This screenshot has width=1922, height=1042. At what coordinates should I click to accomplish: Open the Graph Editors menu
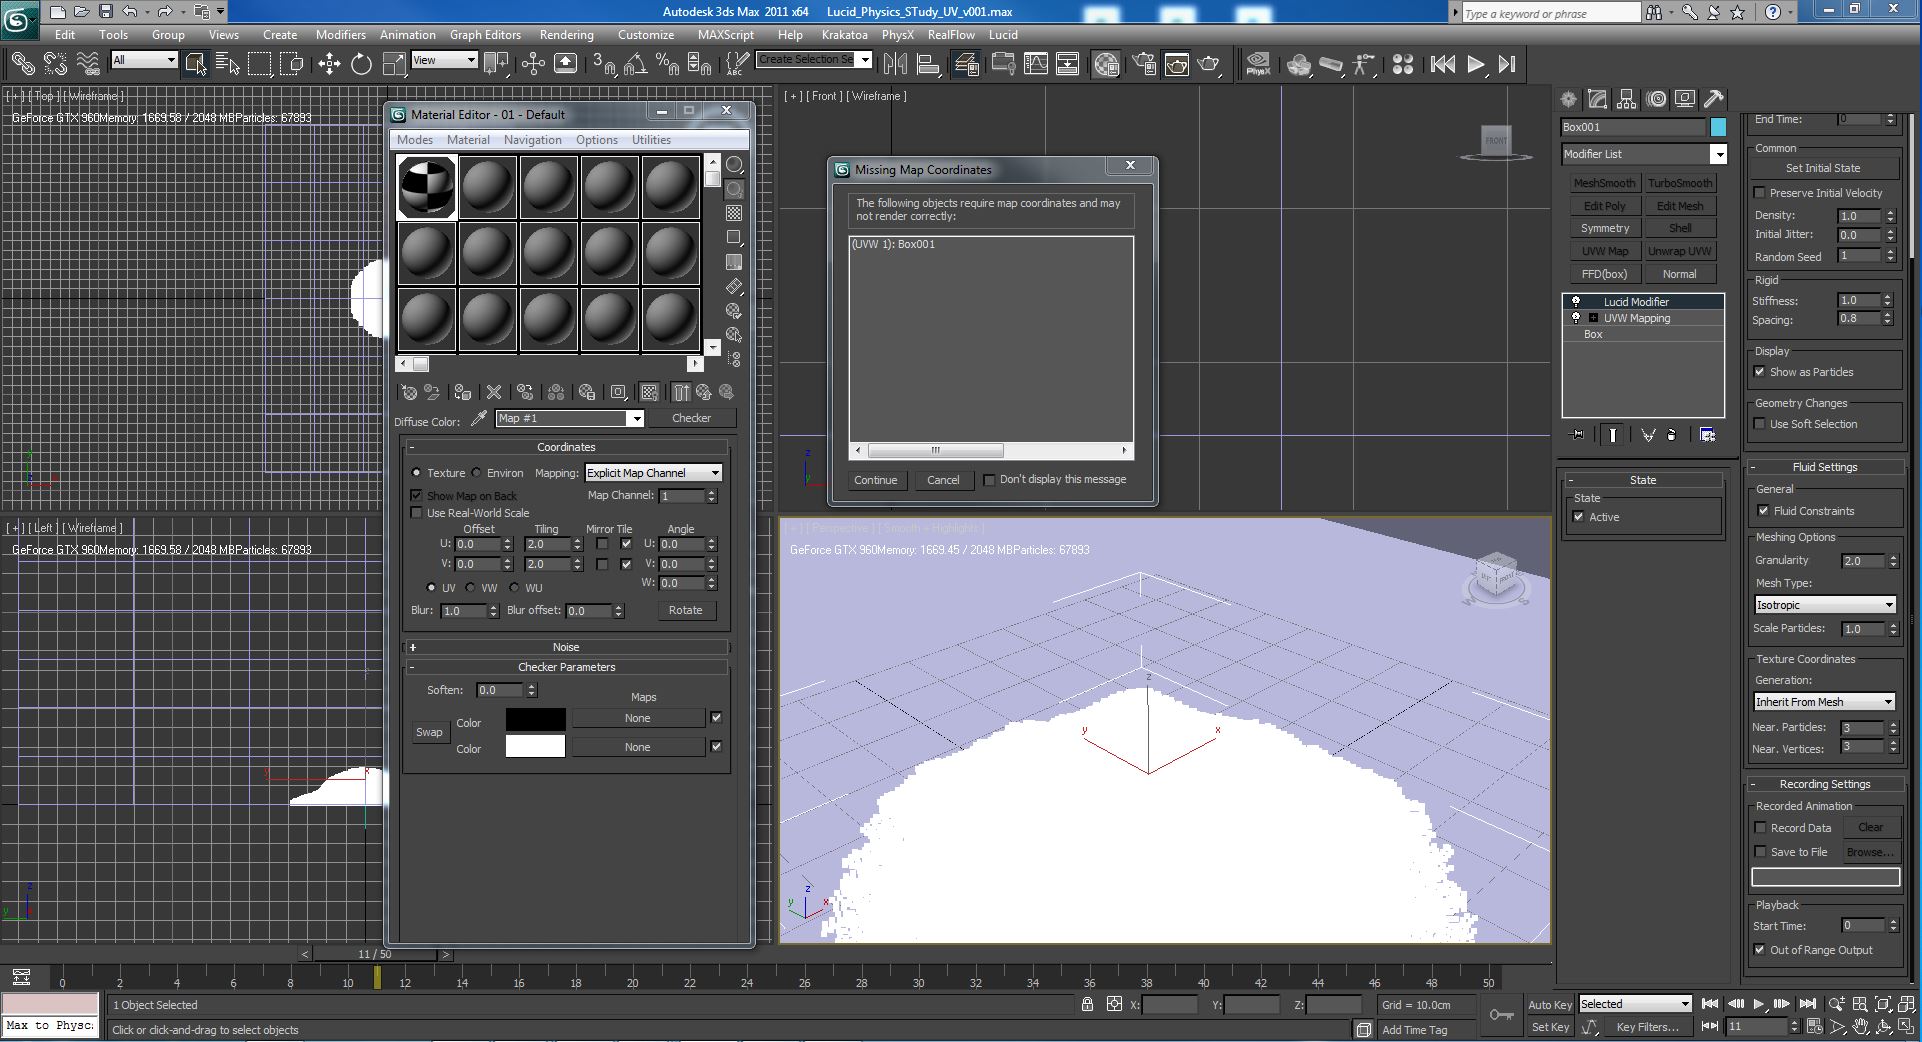point(485,34)
